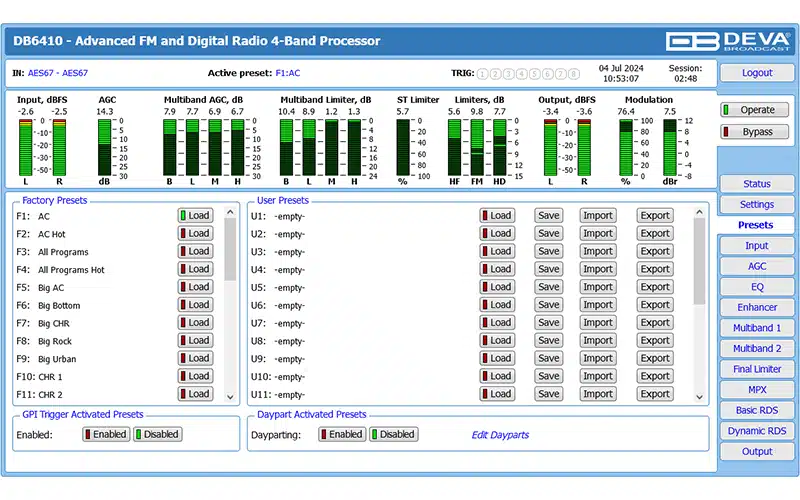Screen dimensions: 800x500
Task: Open the Output page
Action: (757, 452)
